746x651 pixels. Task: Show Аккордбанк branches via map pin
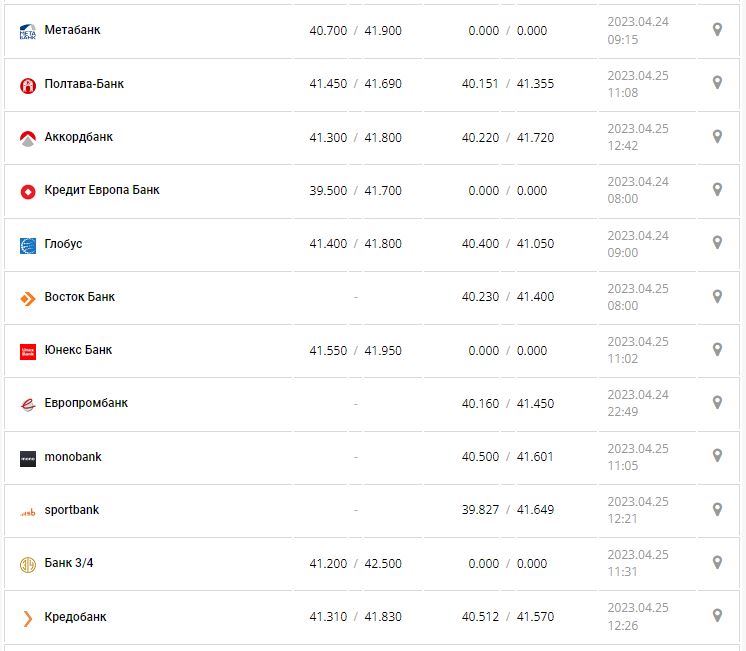point(717,136)
